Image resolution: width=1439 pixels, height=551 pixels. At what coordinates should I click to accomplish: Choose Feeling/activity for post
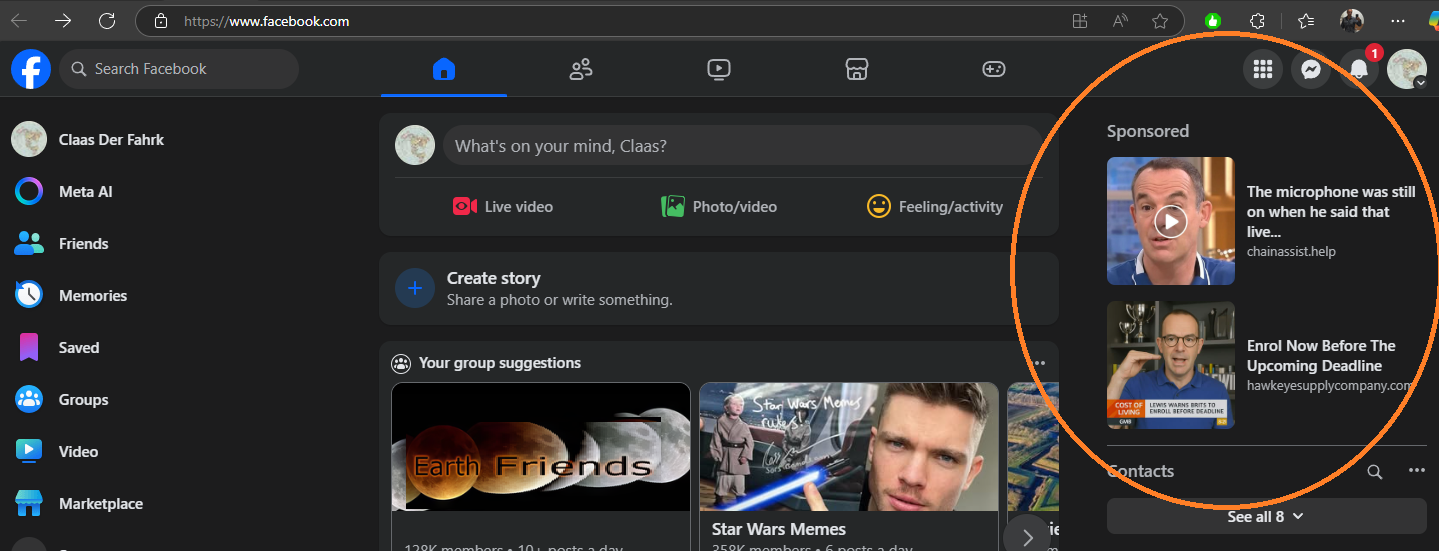[935, 207]
